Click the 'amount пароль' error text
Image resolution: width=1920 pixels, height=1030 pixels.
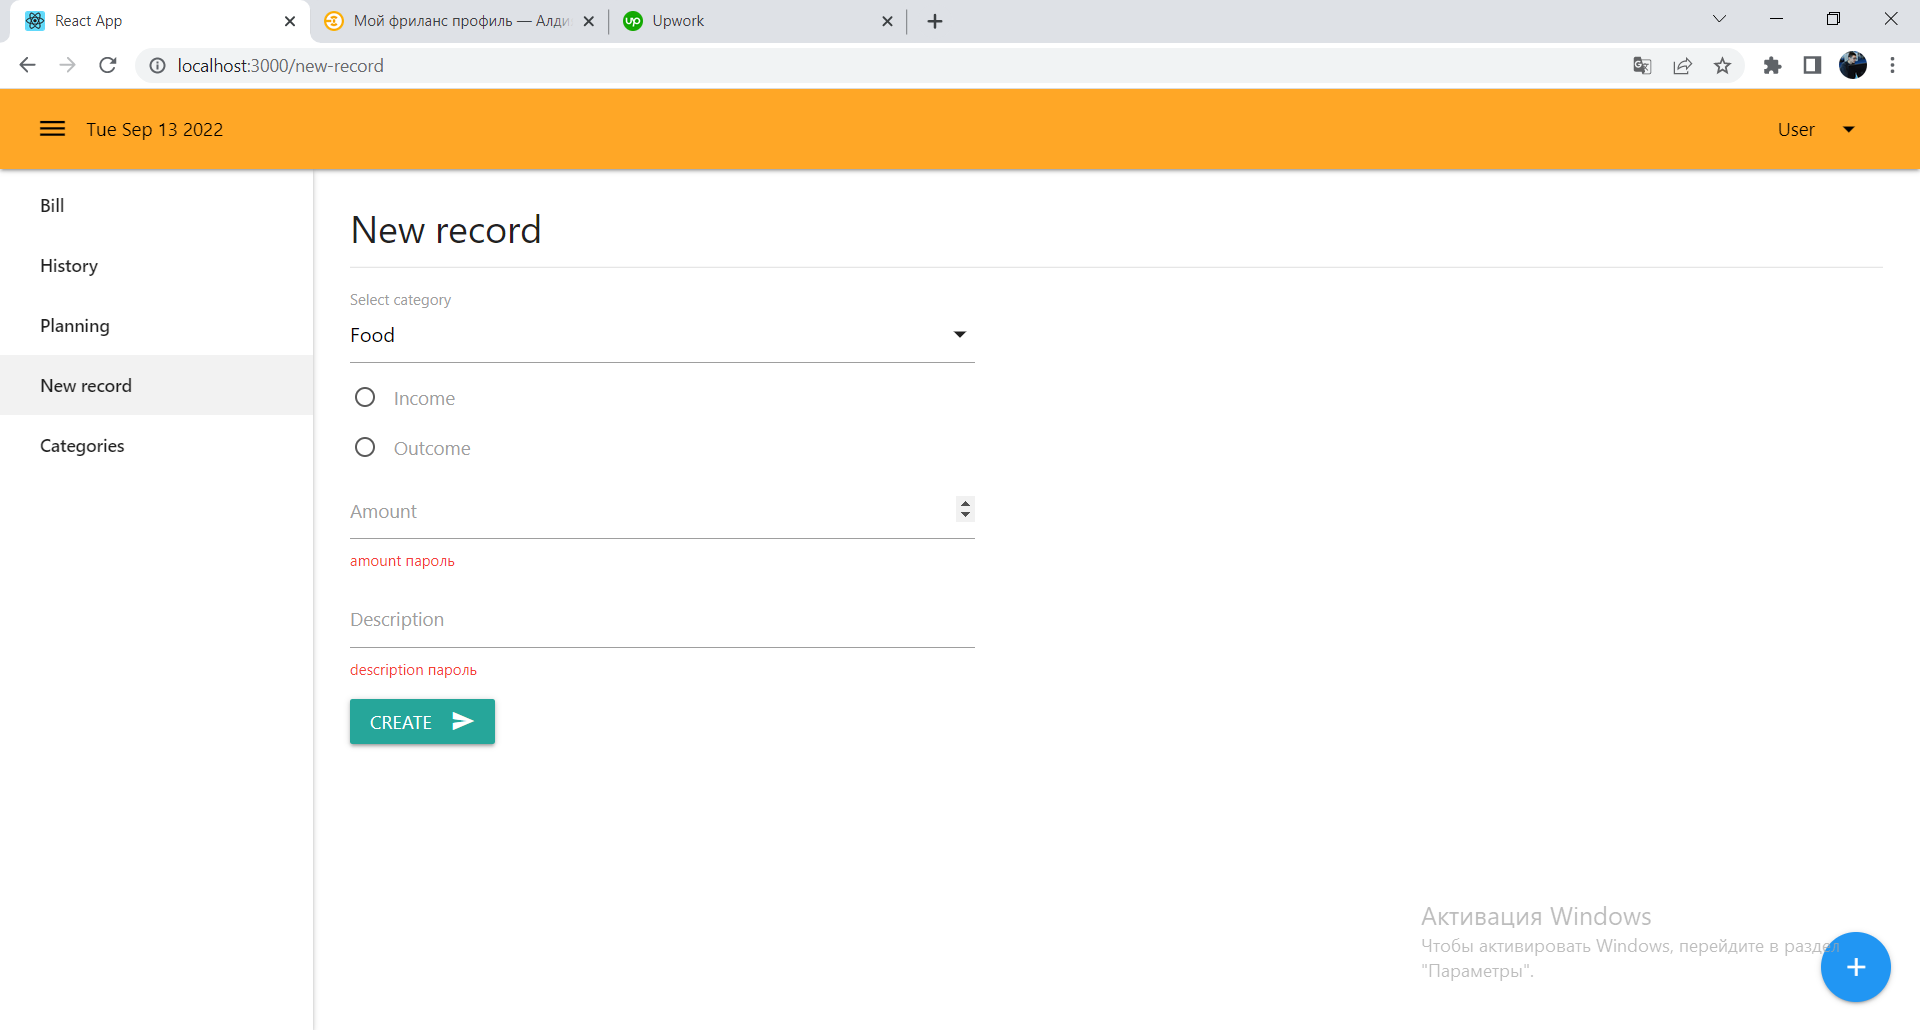pyautogui.click(x=402, y=561)
